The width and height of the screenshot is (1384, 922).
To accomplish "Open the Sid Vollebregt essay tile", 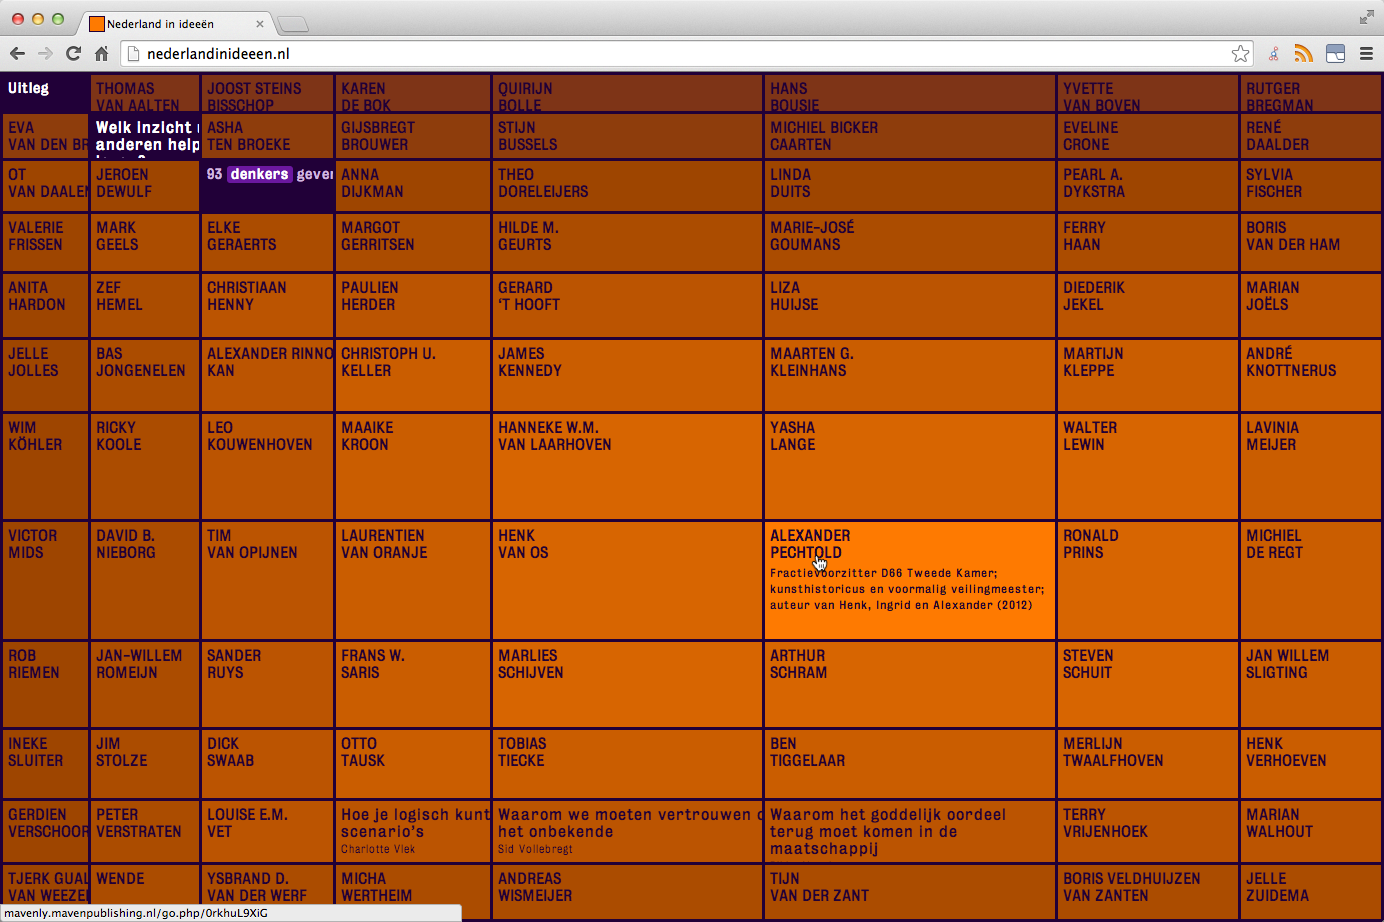I will [x=627, y=831].
